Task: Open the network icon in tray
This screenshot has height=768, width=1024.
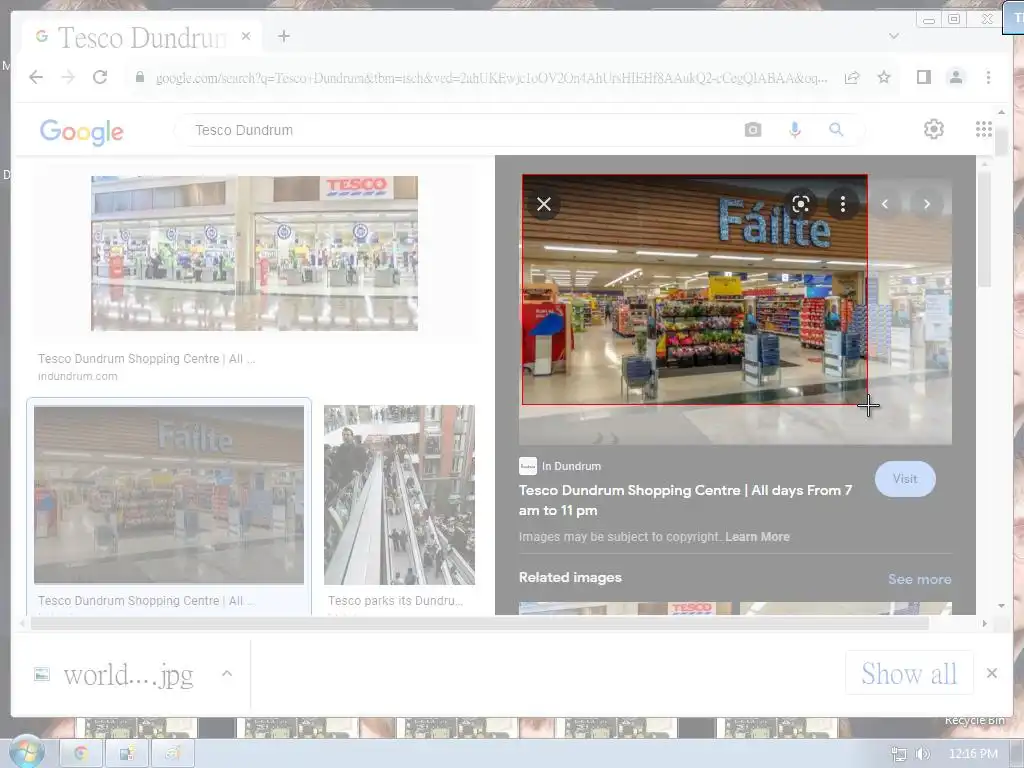Action: [x=899, y=754]
